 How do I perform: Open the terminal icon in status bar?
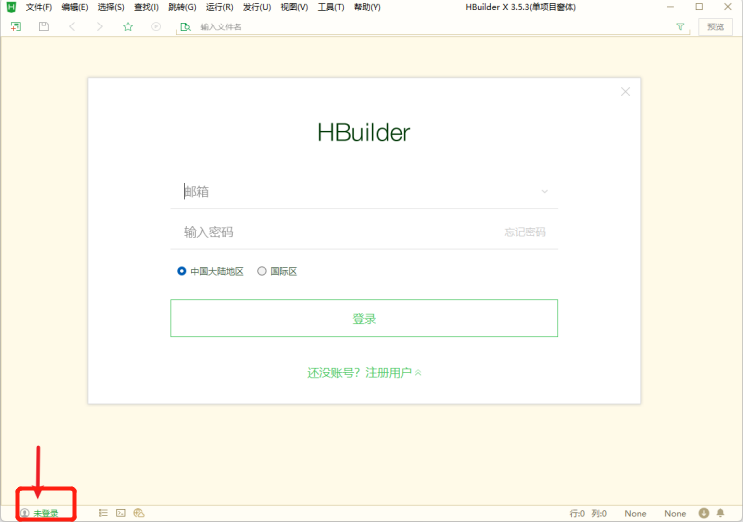[121, 513]
